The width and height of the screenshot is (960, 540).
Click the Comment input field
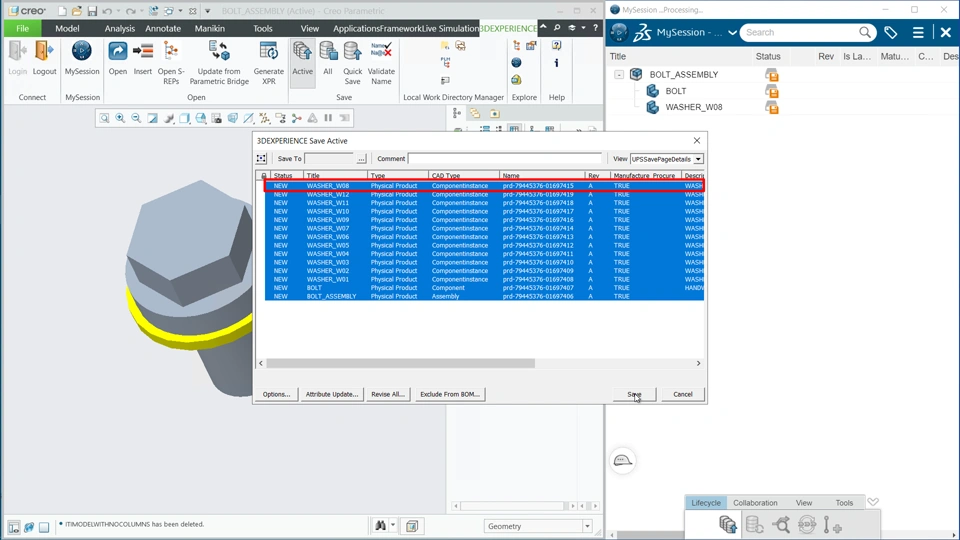point(505,159)
